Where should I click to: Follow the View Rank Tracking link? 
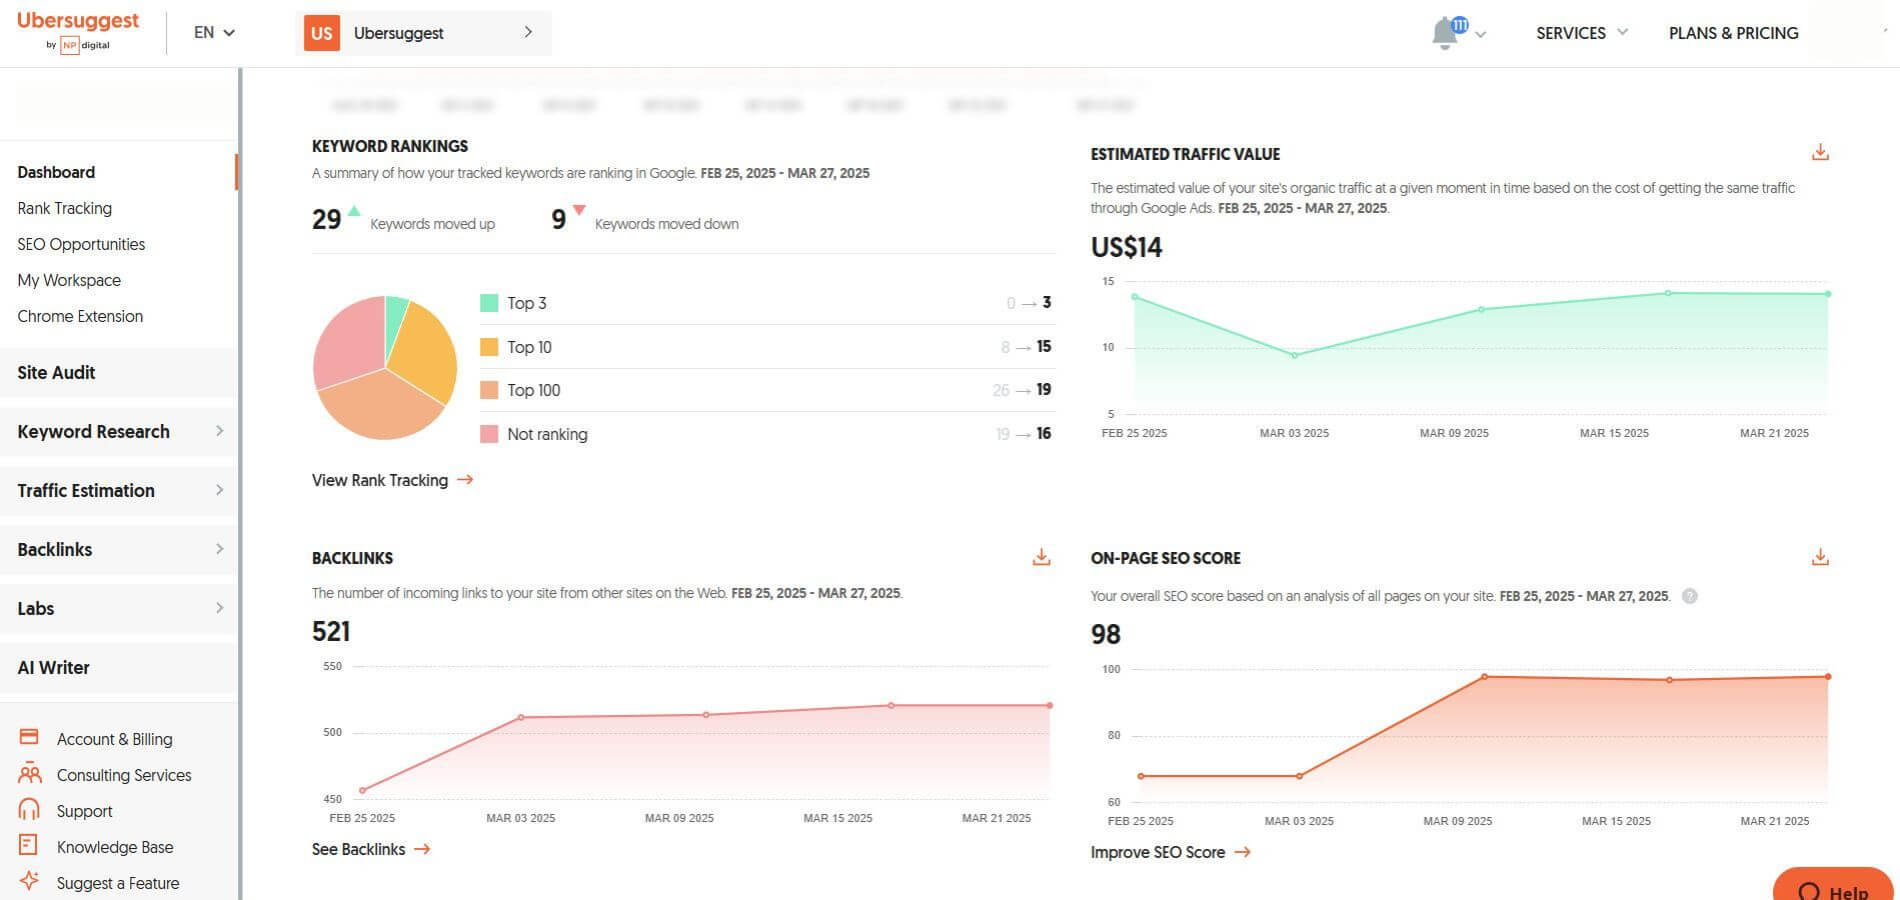[x=392, y=480]
